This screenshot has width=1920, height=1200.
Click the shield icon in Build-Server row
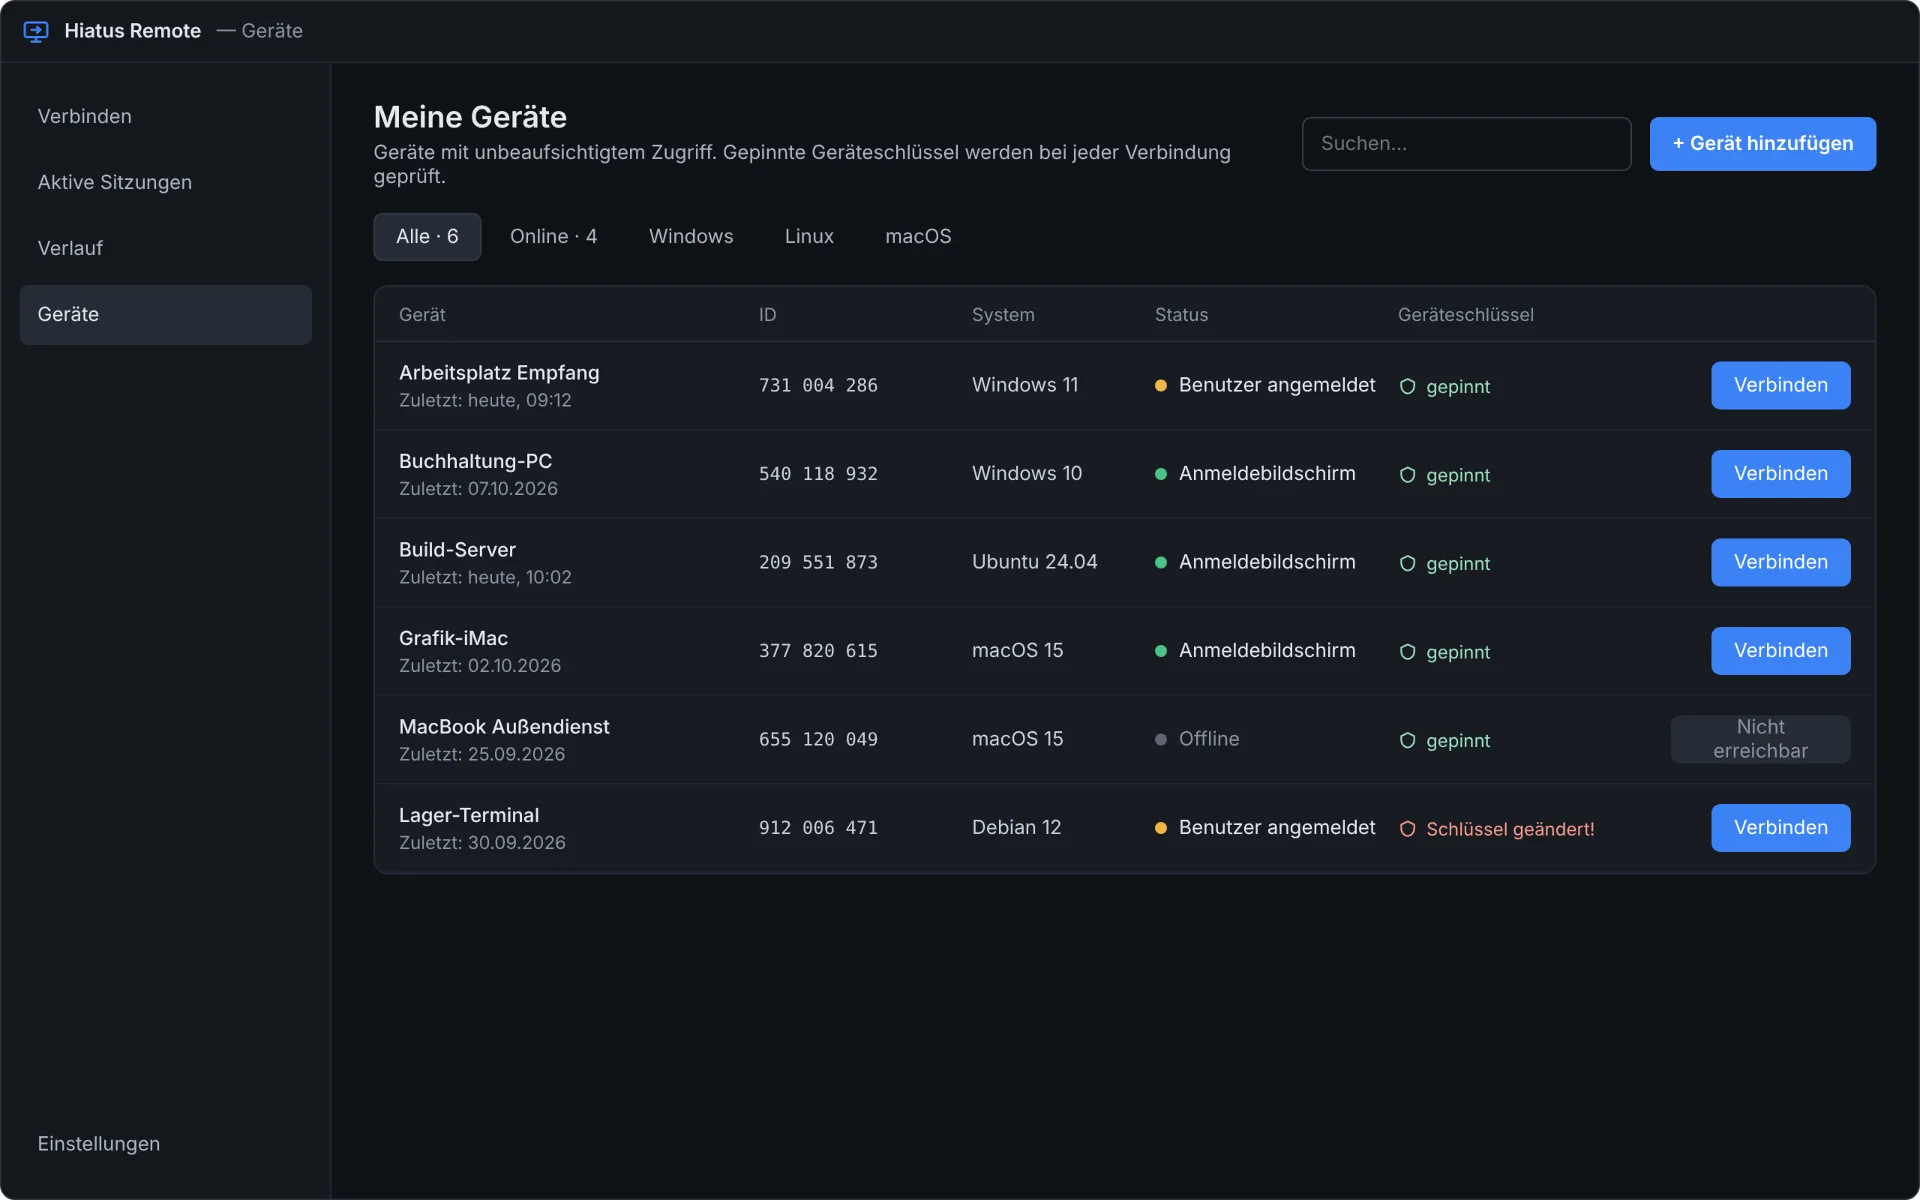[1407, 563]
